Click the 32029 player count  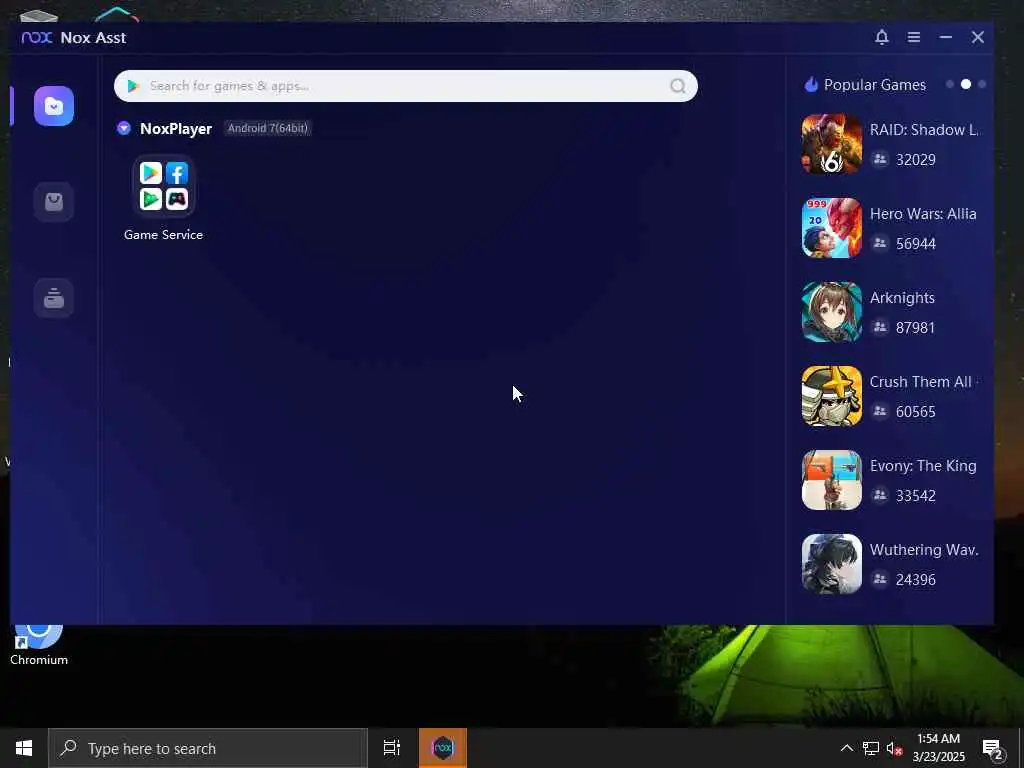click(x=916, y=159)
